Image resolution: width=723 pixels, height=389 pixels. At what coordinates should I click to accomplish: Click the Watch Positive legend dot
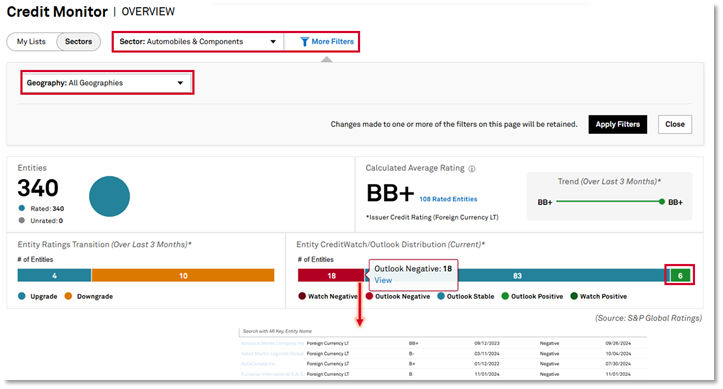click(574, 296)
